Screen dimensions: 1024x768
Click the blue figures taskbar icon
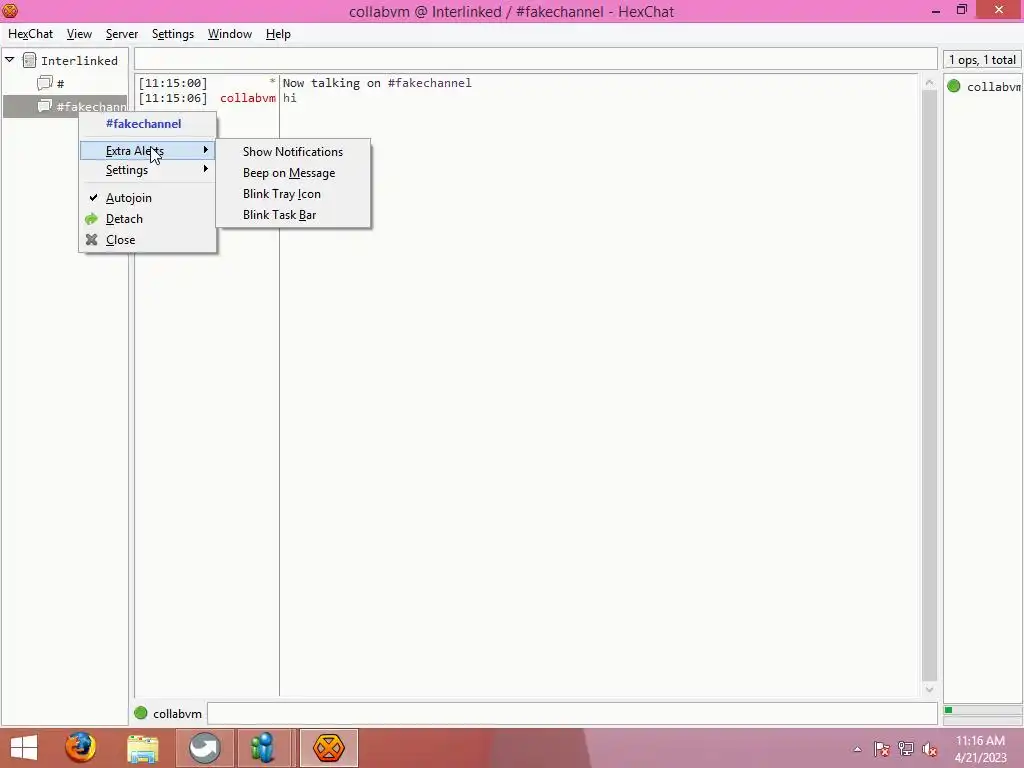point(263,748)
